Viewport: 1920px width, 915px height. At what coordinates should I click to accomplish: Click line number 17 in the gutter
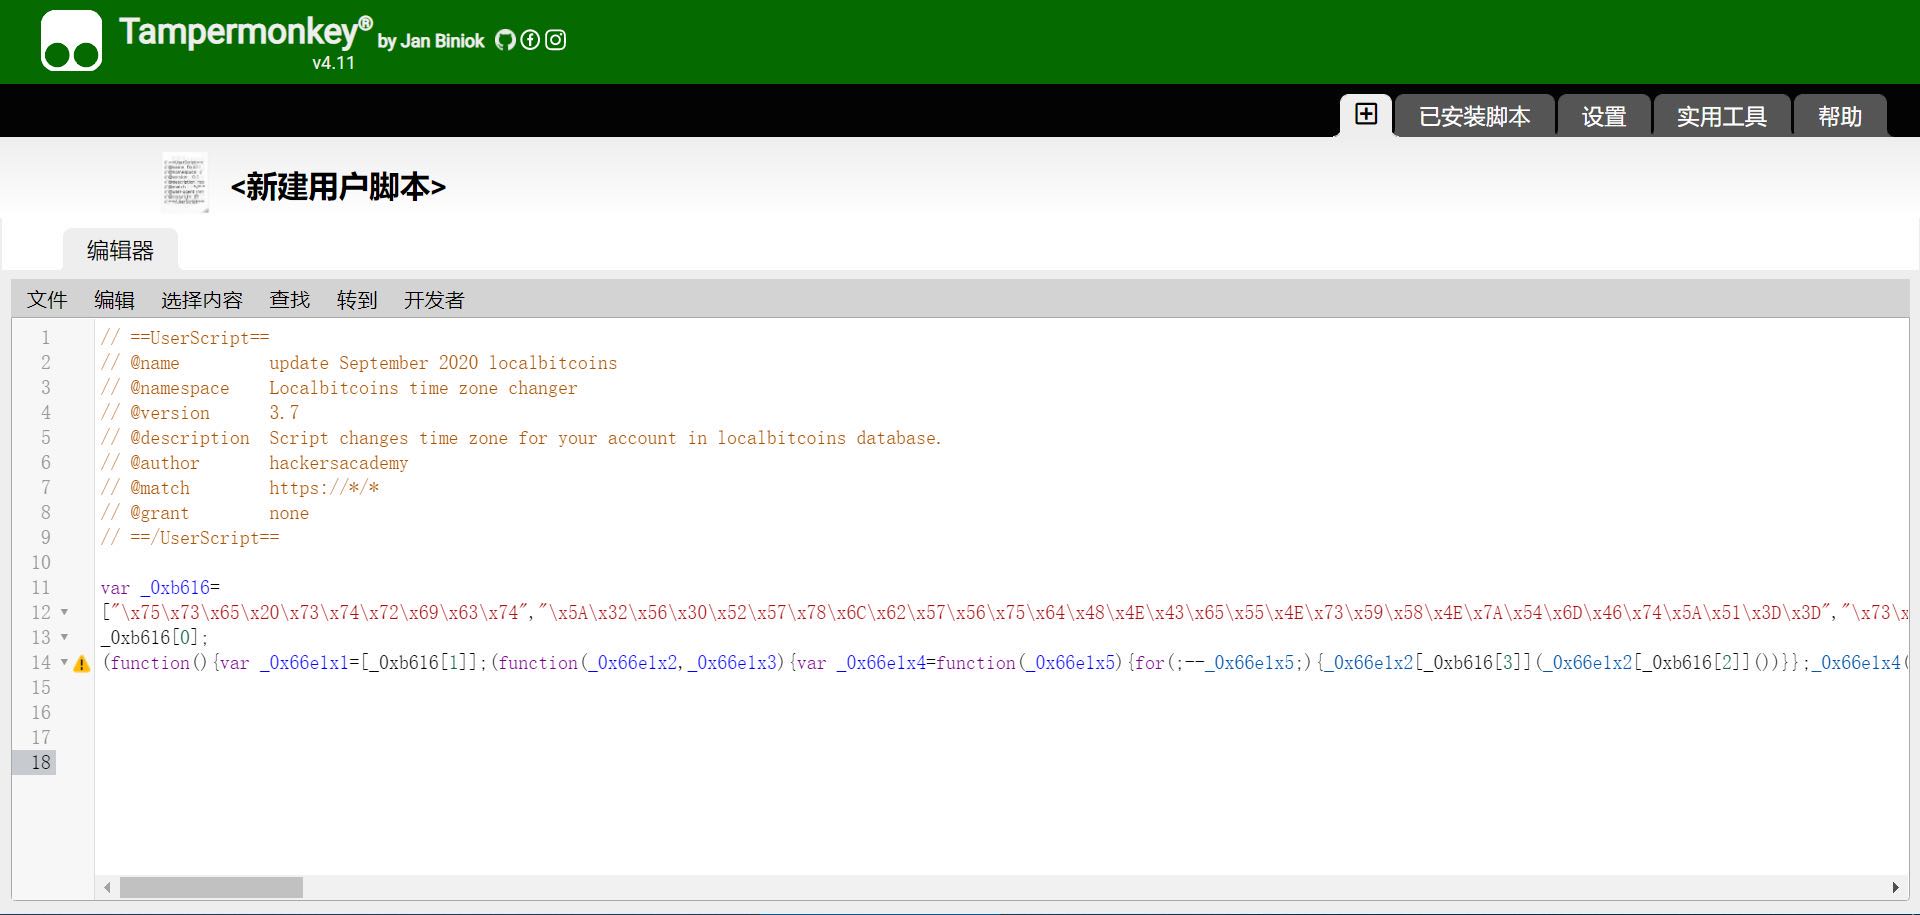pyautogui.click(x=41, y=738)
